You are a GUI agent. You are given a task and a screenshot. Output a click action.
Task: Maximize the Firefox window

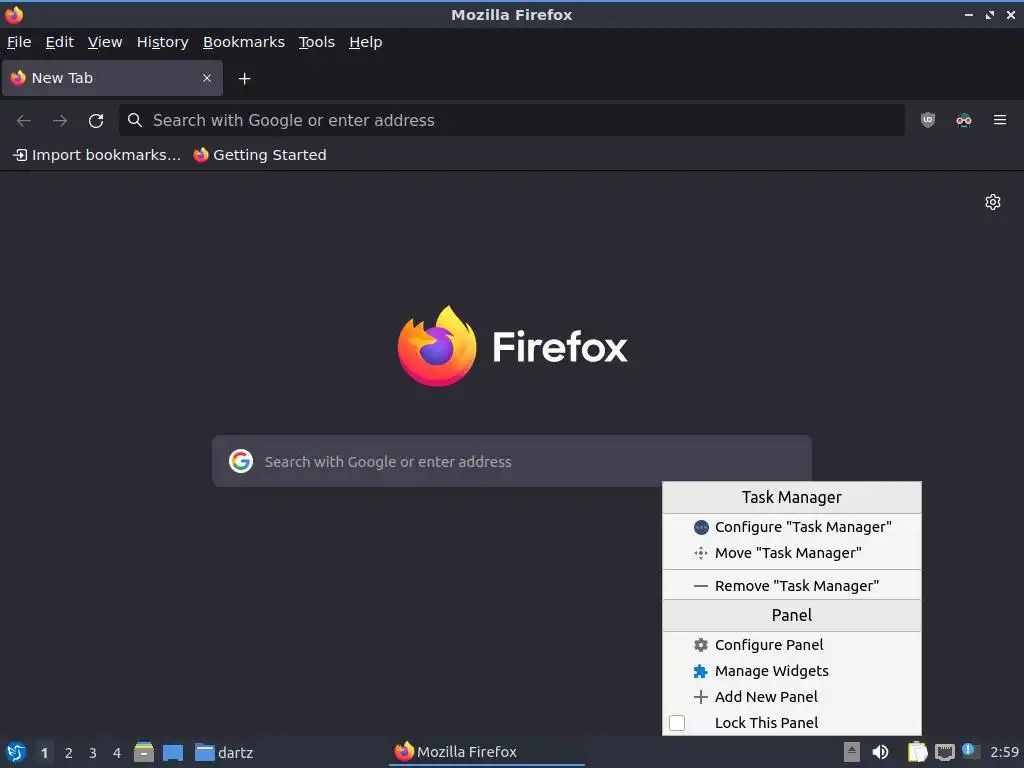[990, 14]
